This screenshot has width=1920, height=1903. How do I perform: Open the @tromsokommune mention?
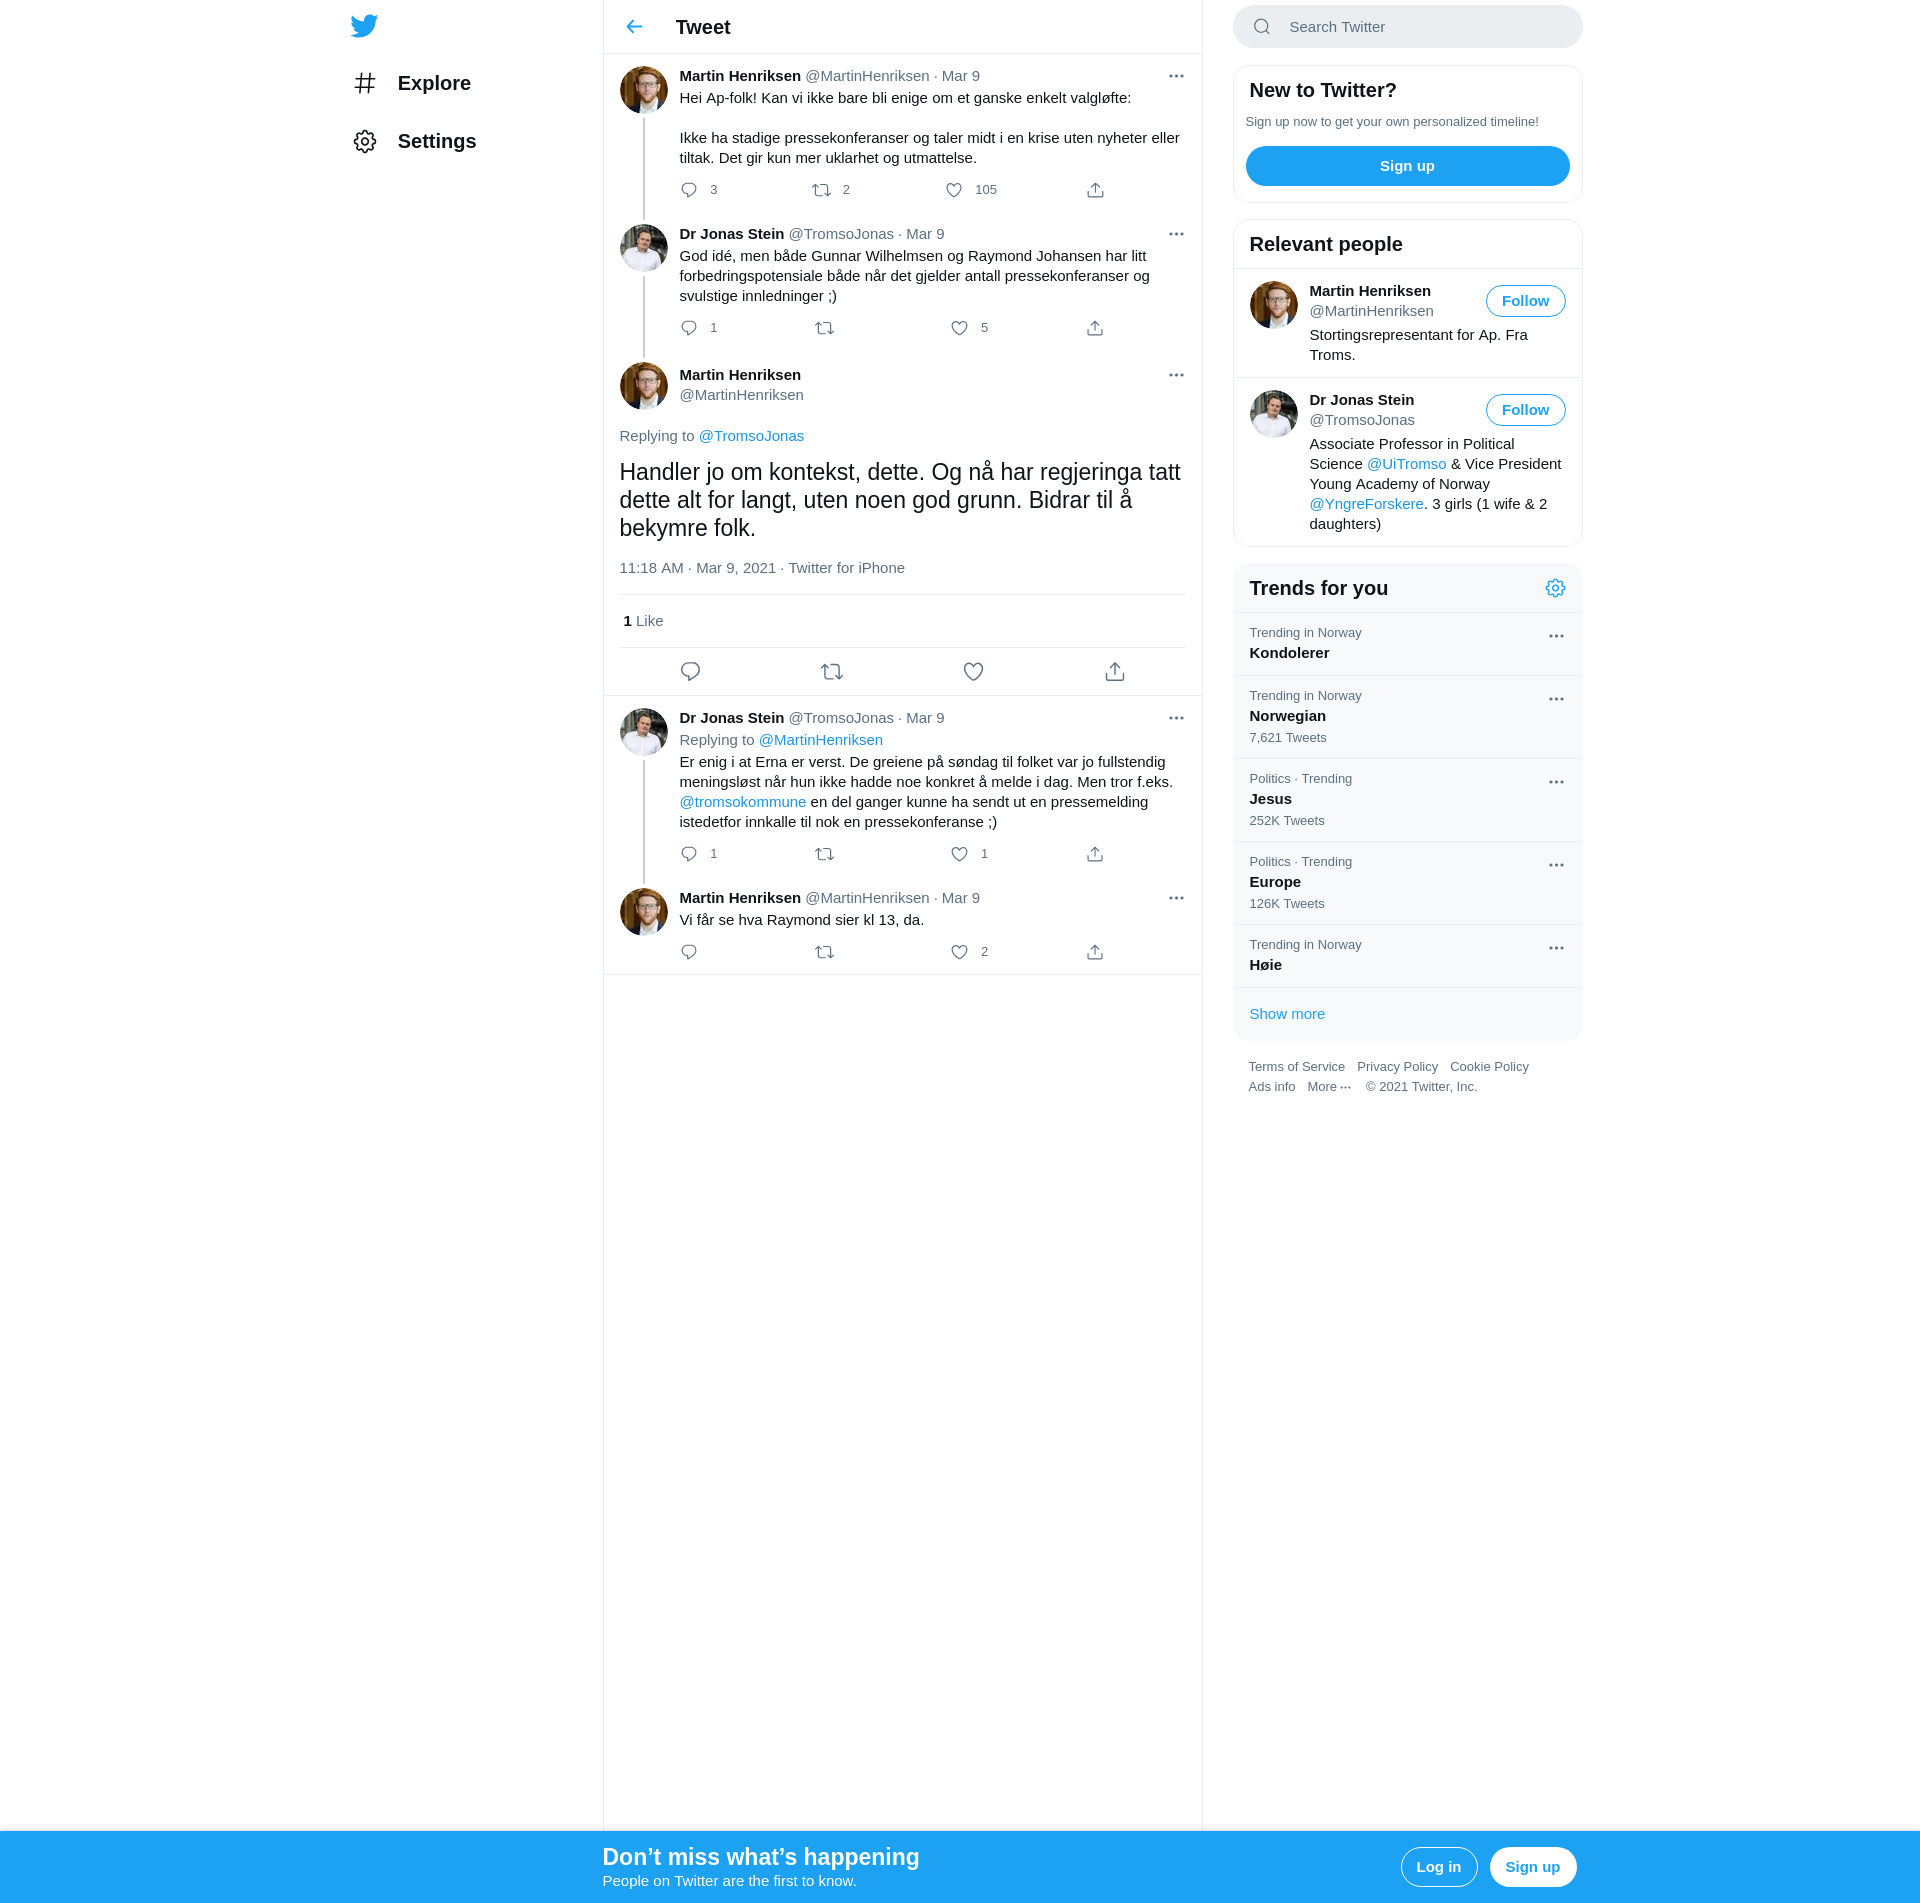tap(742, 802)
